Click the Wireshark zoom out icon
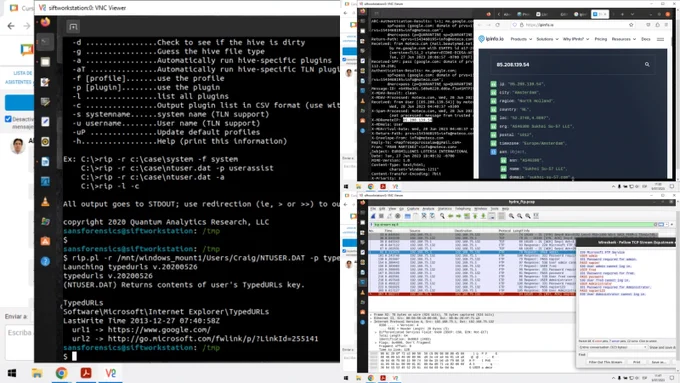680x383 pixels. [520, 216]
